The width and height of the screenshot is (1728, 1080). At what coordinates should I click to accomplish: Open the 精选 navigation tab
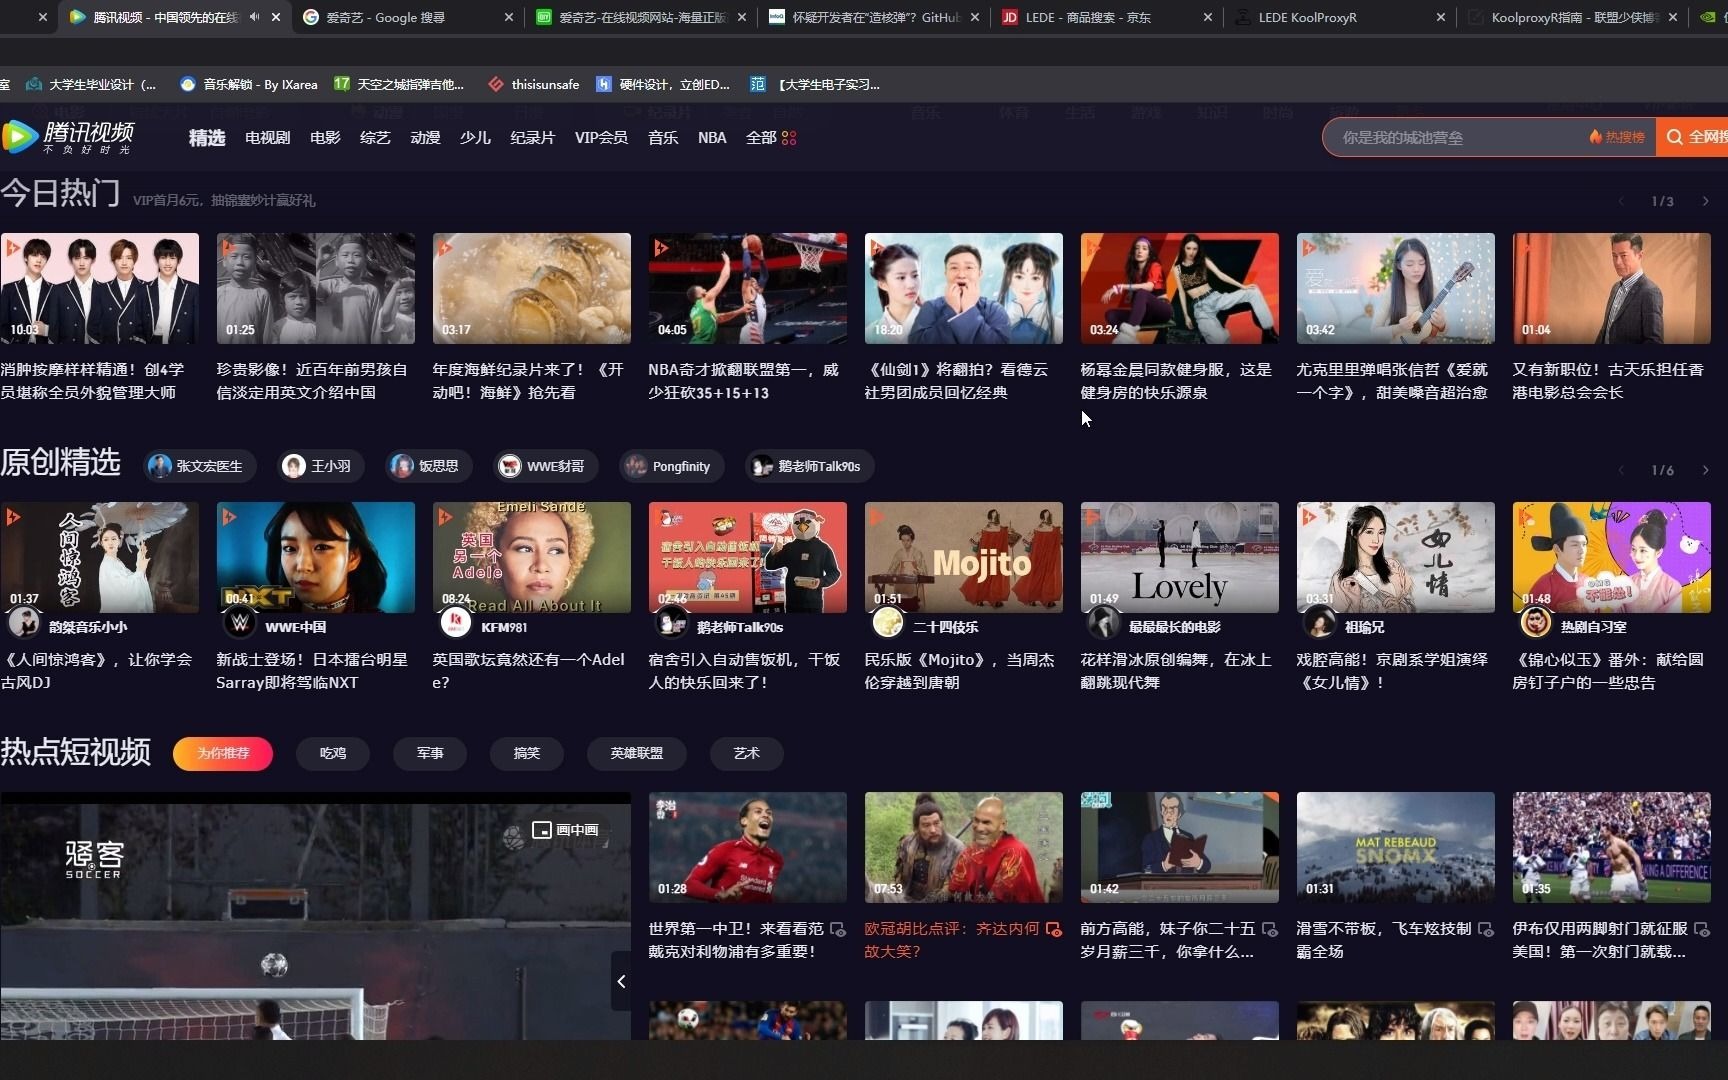pyautogui.click(x=207, y=138)
